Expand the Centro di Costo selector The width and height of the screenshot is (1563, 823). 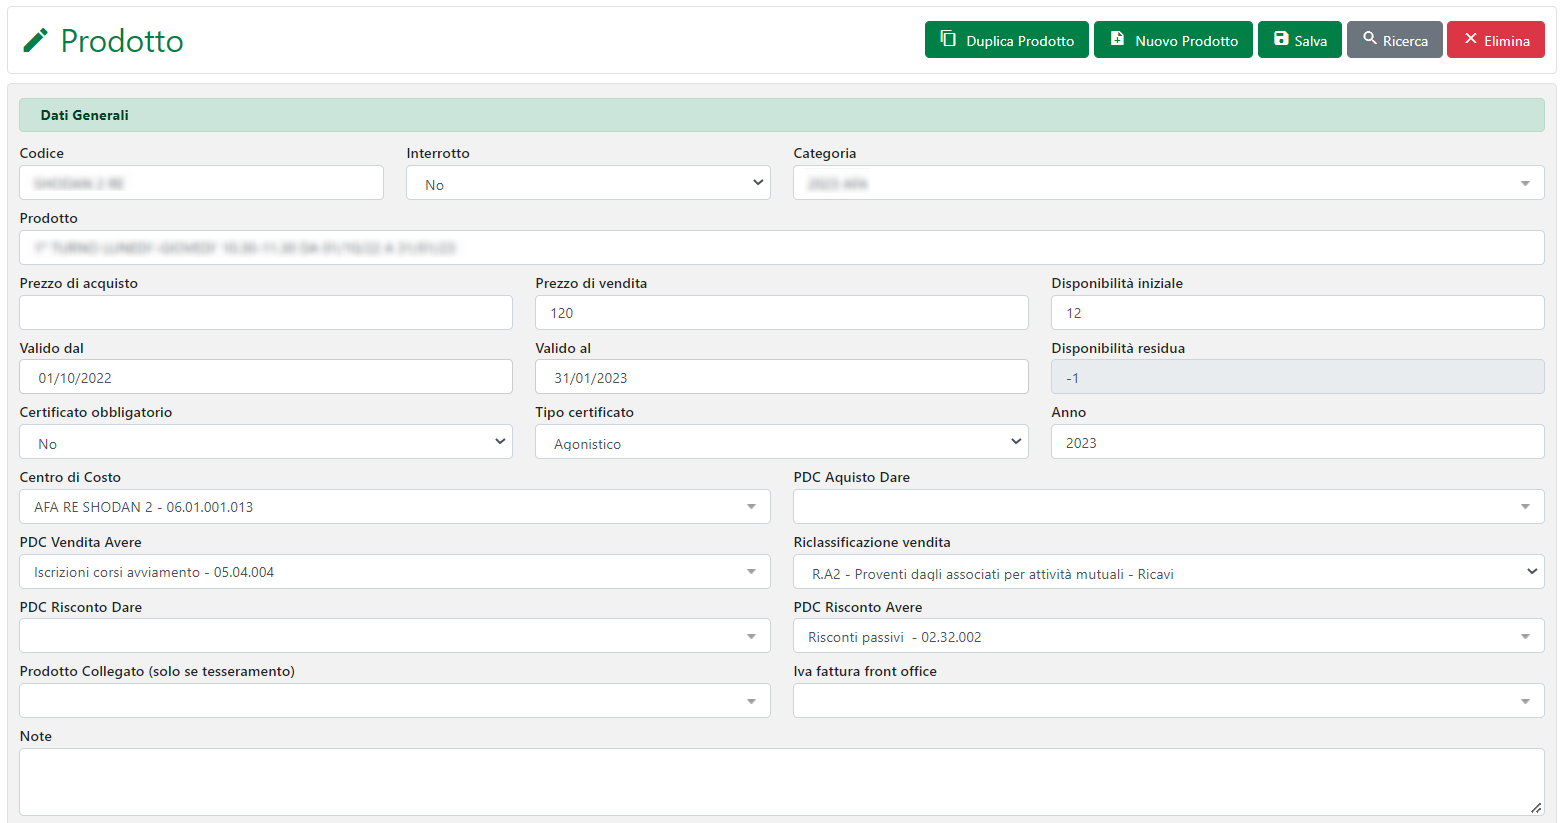click(394, 507)
